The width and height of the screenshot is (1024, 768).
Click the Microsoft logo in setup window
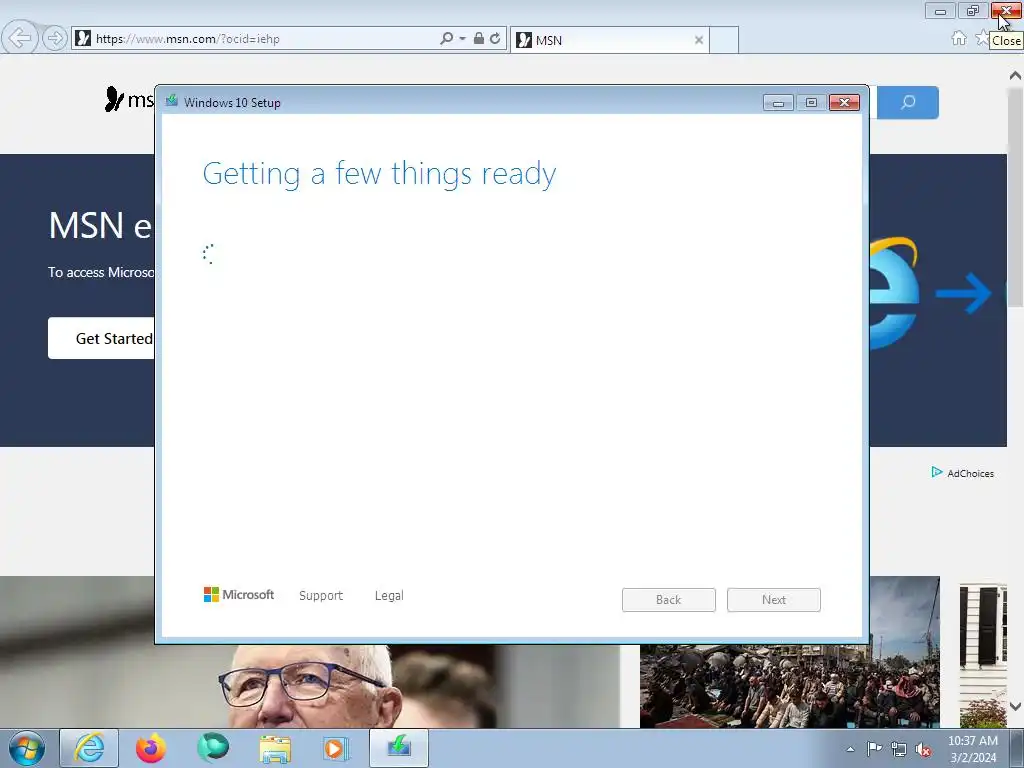tap(239, 594)
